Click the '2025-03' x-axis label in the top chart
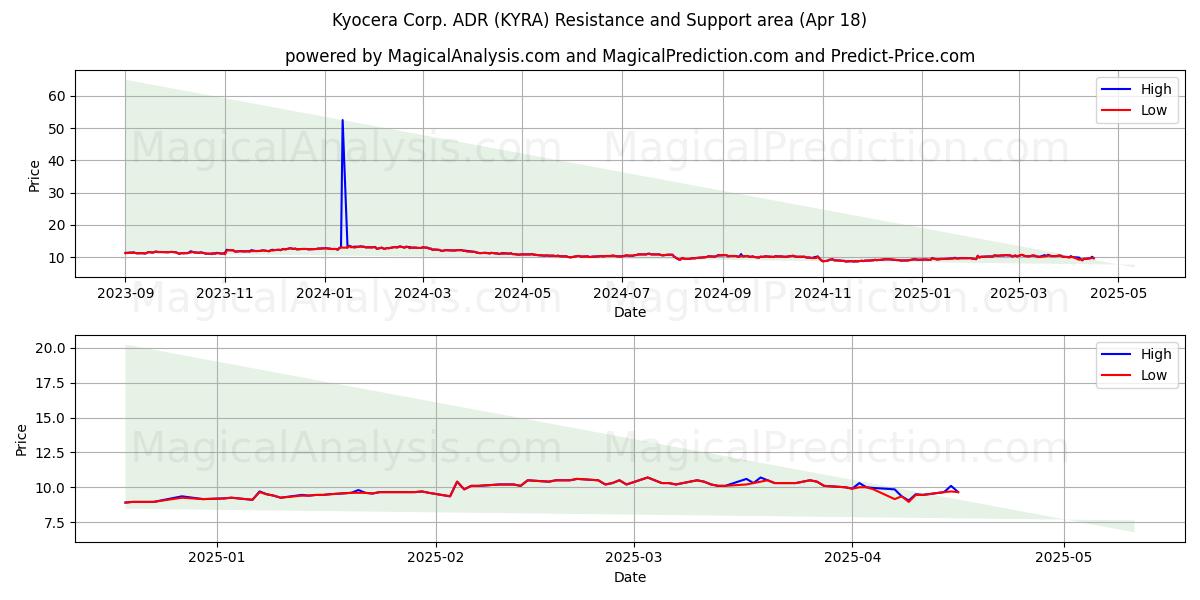This screenshot has width=1200, height=600. point(1018,293)
